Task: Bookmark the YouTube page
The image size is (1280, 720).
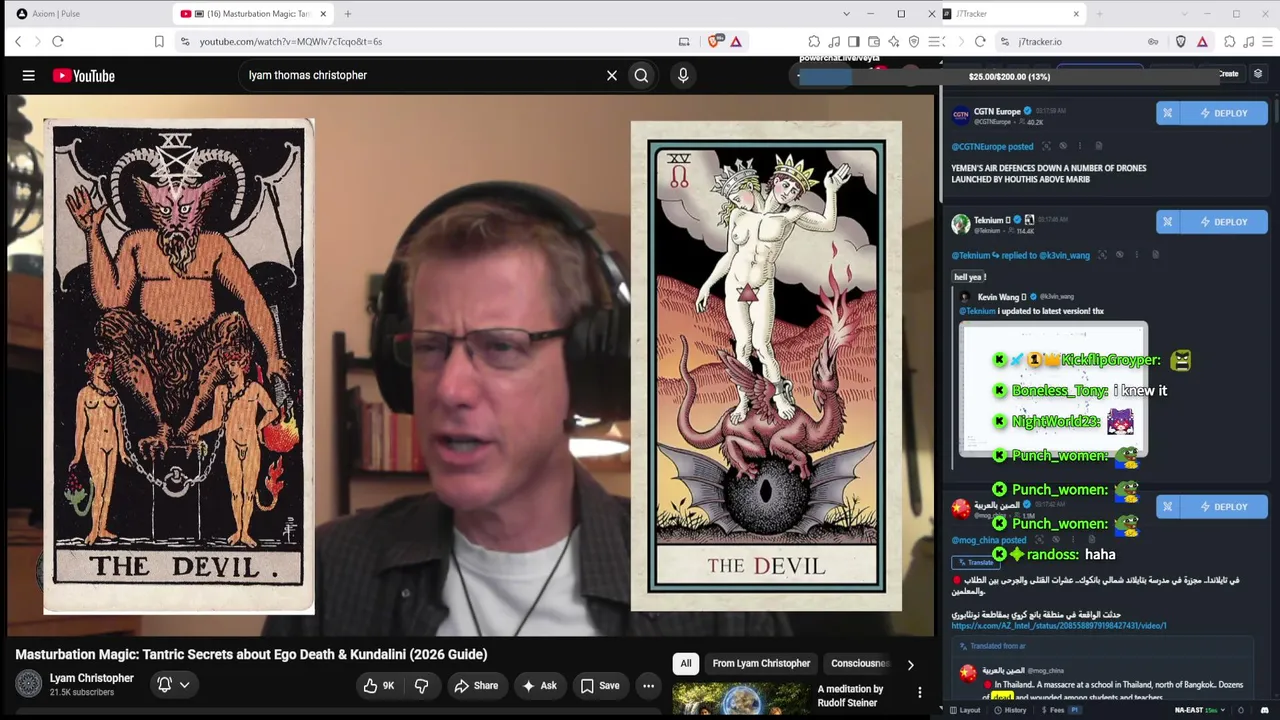Action: [159, 41]
